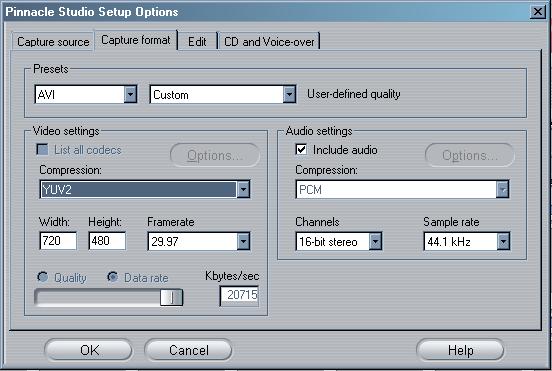Screen dimensions: 552x371
Task: Switch to the Capture source tab
Action: (x=53, y=42)
